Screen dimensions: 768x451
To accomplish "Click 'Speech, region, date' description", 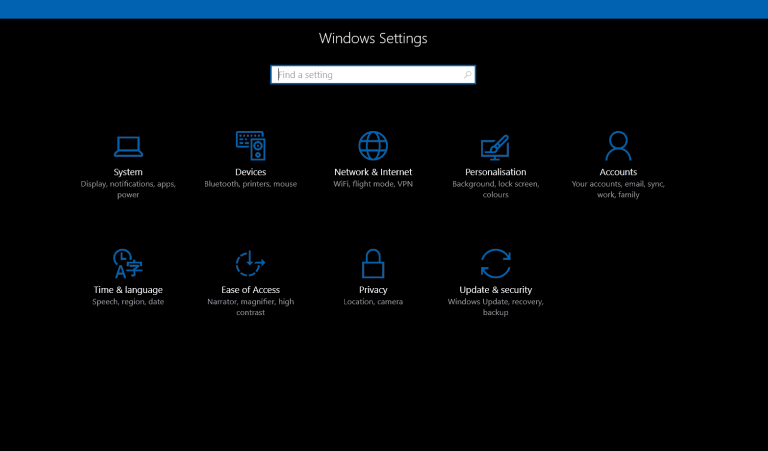I will click(x=128, y=302).
